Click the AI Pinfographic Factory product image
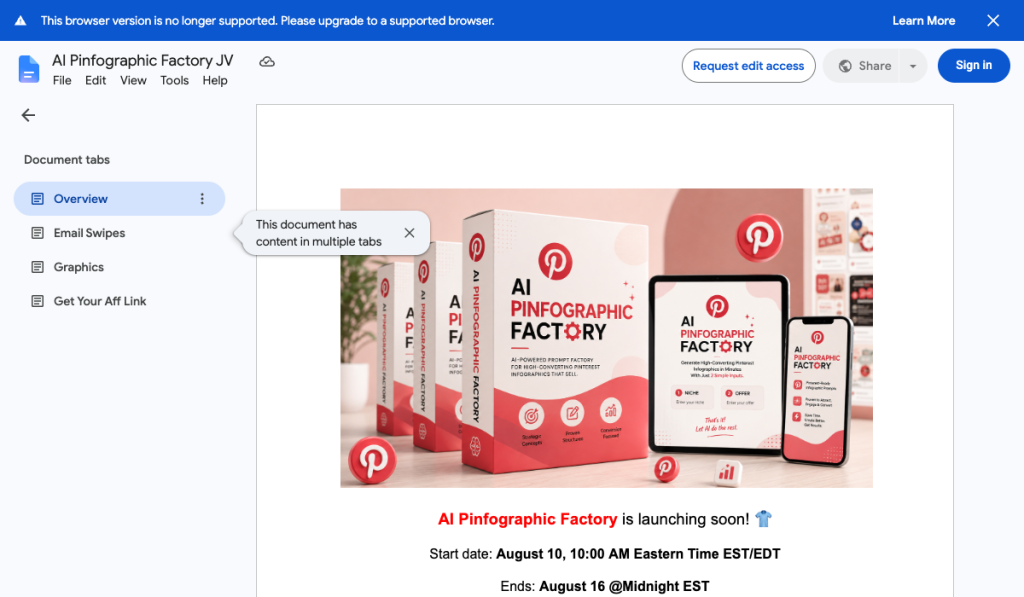The image size is (1024, 597). (606, 338)
